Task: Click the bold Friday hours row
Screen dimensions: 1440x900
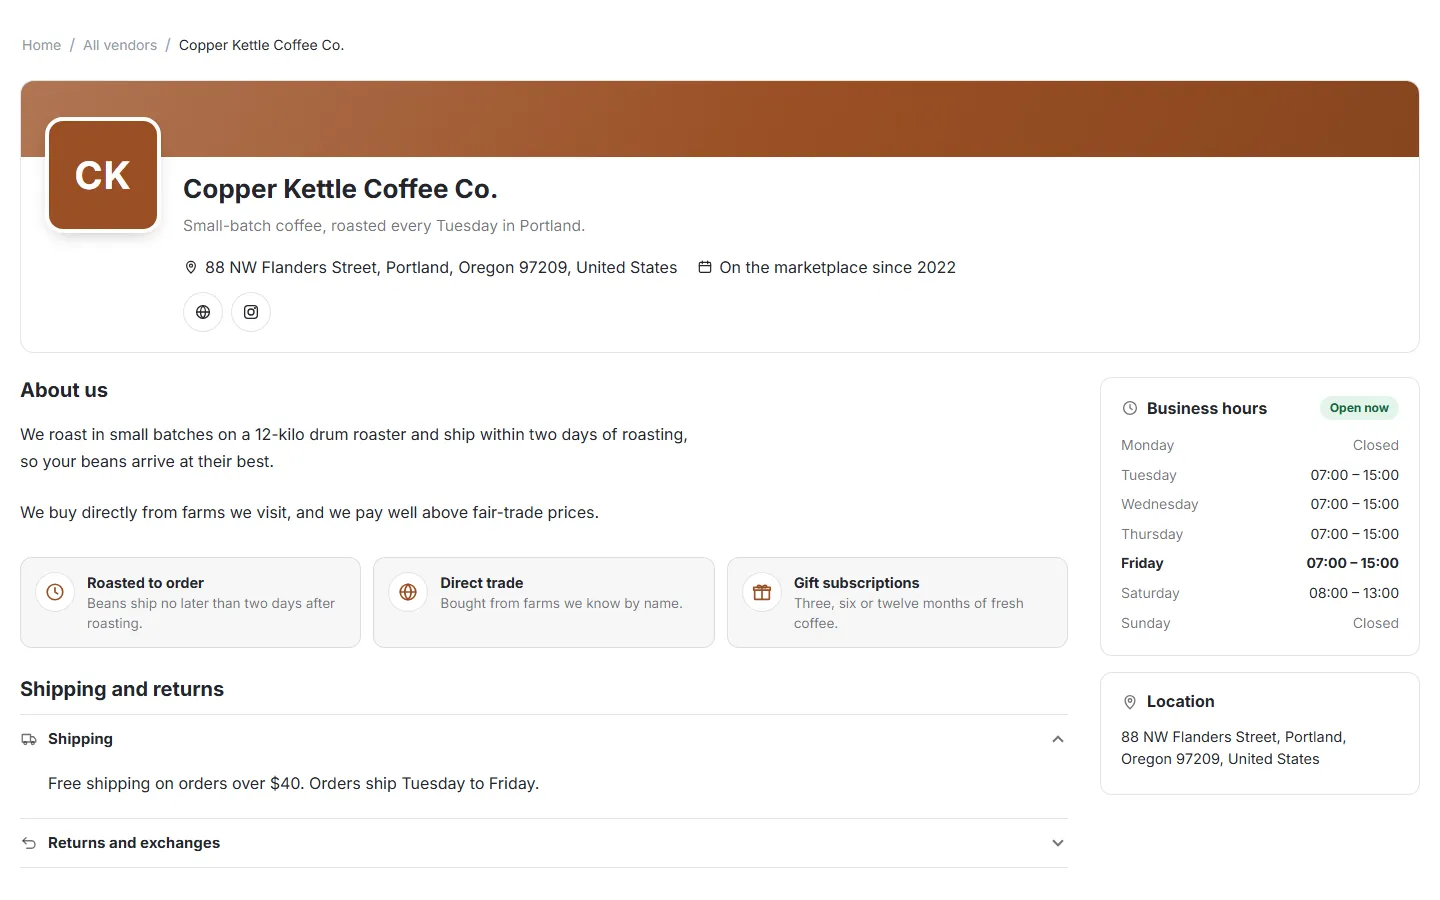Action: click(1260, 563)
